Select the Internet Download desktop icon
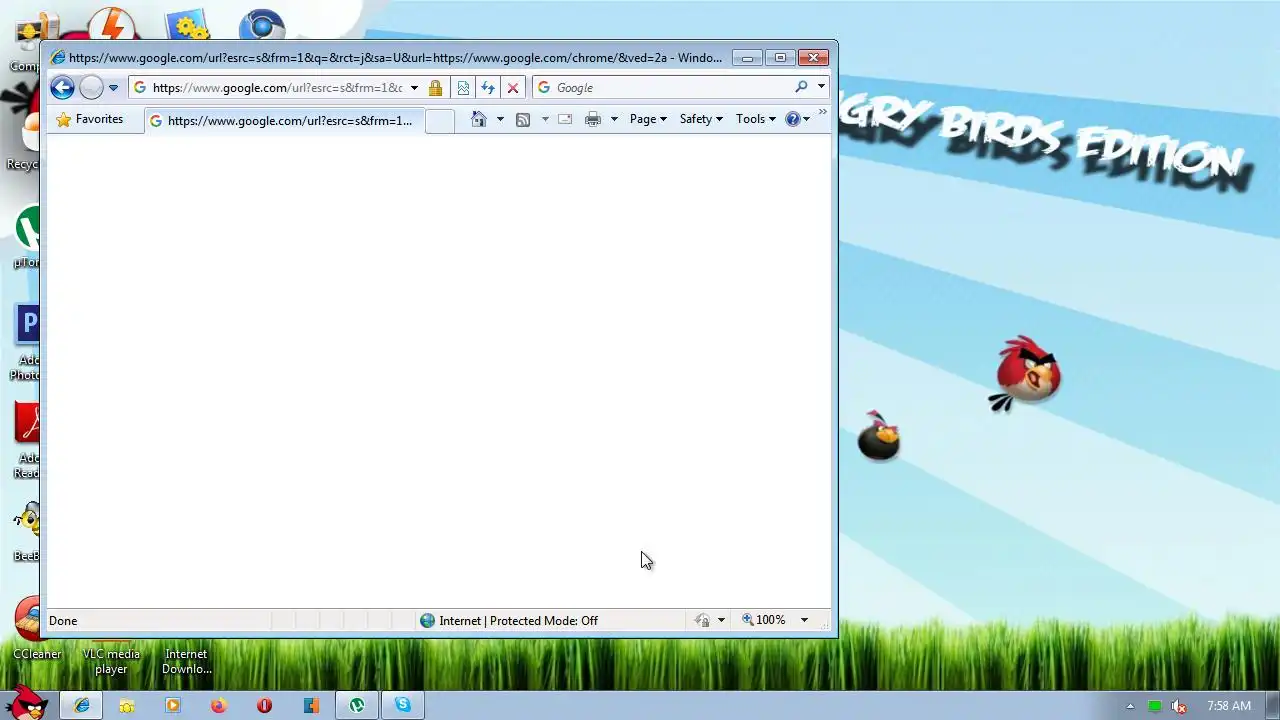1280x720 pixels. point(186,661)
